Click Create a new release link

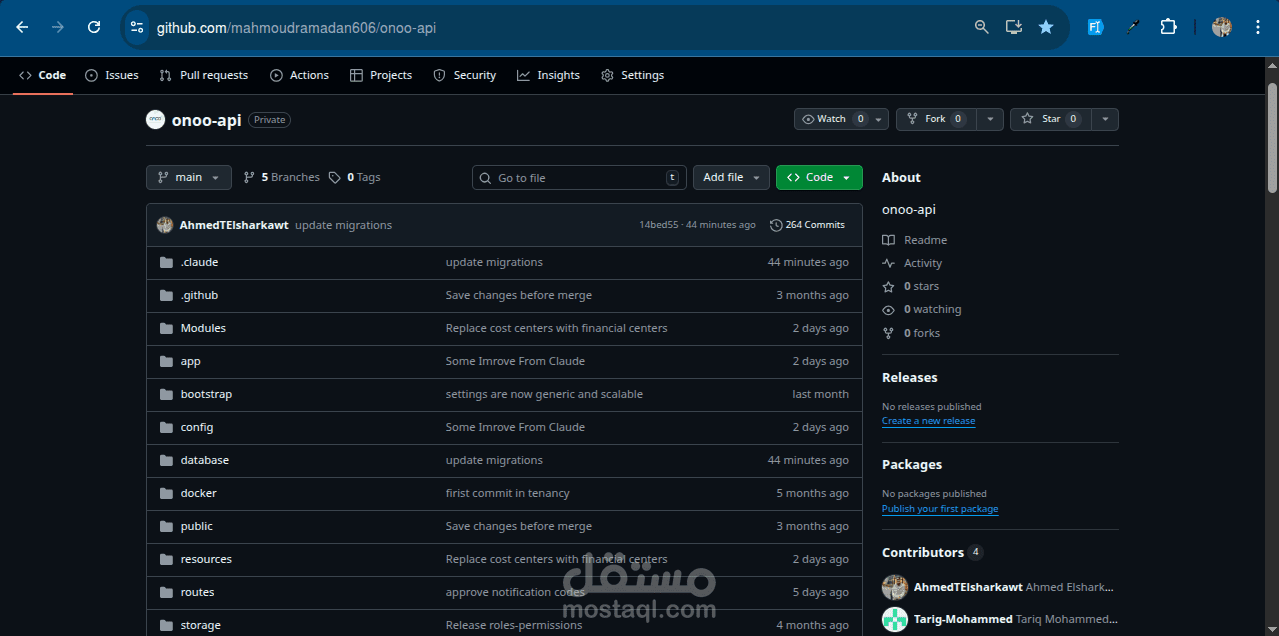click(x=928, y=421)
